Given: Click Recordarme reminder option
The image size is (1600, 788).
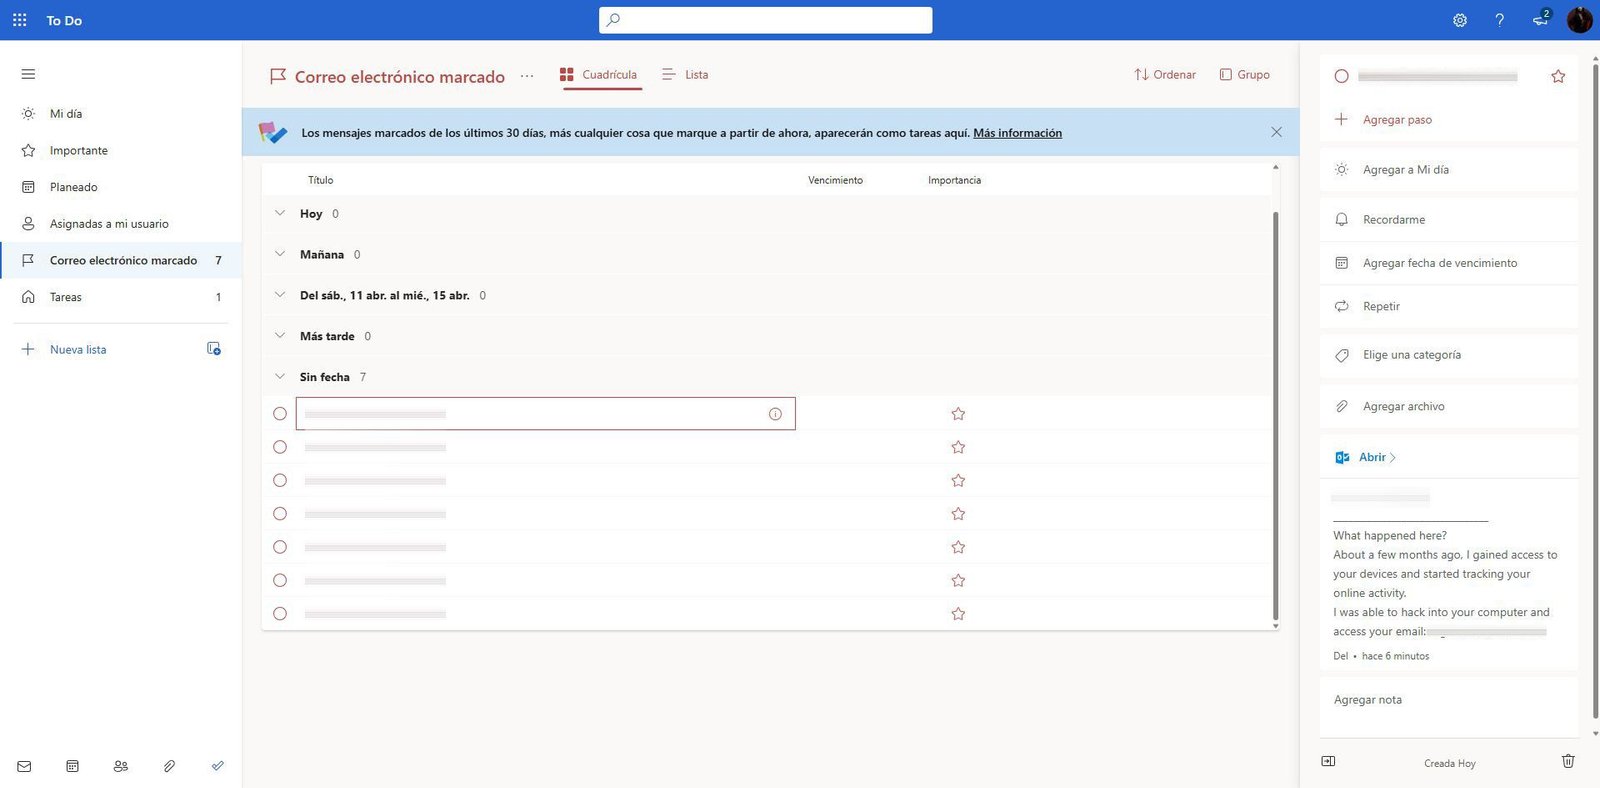Looking at the screenshot, I should tap(1450, 219).
